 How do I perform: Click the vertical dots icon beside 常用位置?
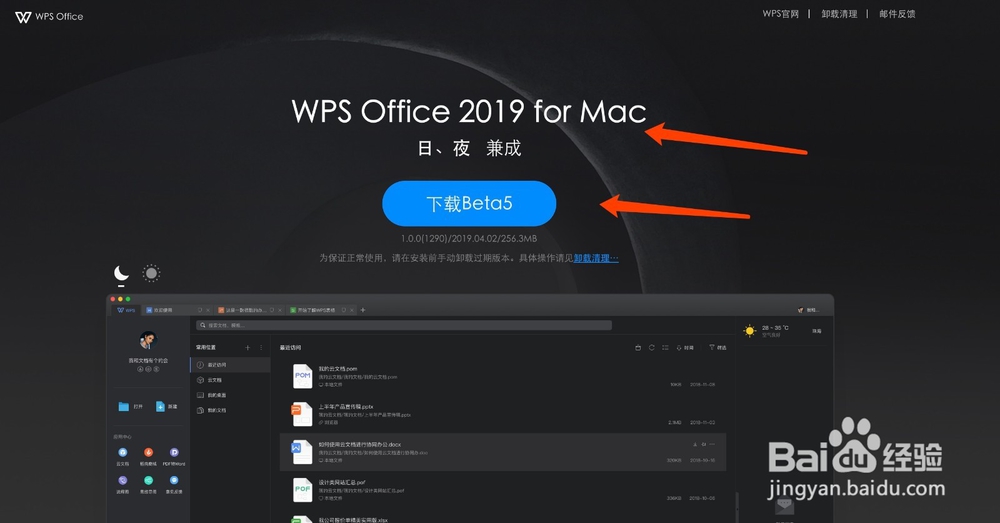tap(261, 348)
